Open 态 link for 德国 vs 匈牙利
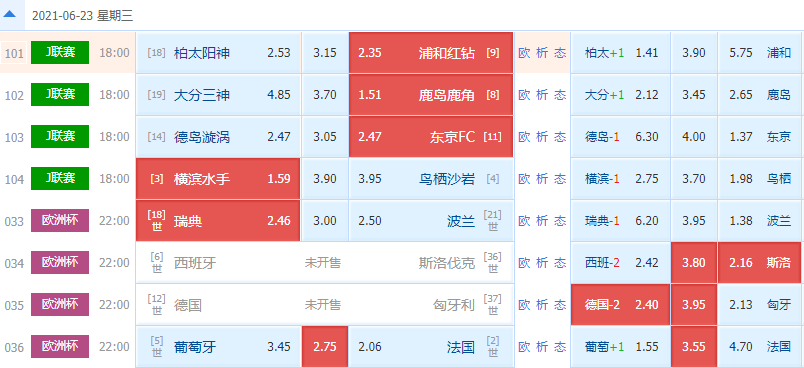The image size is (804, 368). [x=560, y=305]
